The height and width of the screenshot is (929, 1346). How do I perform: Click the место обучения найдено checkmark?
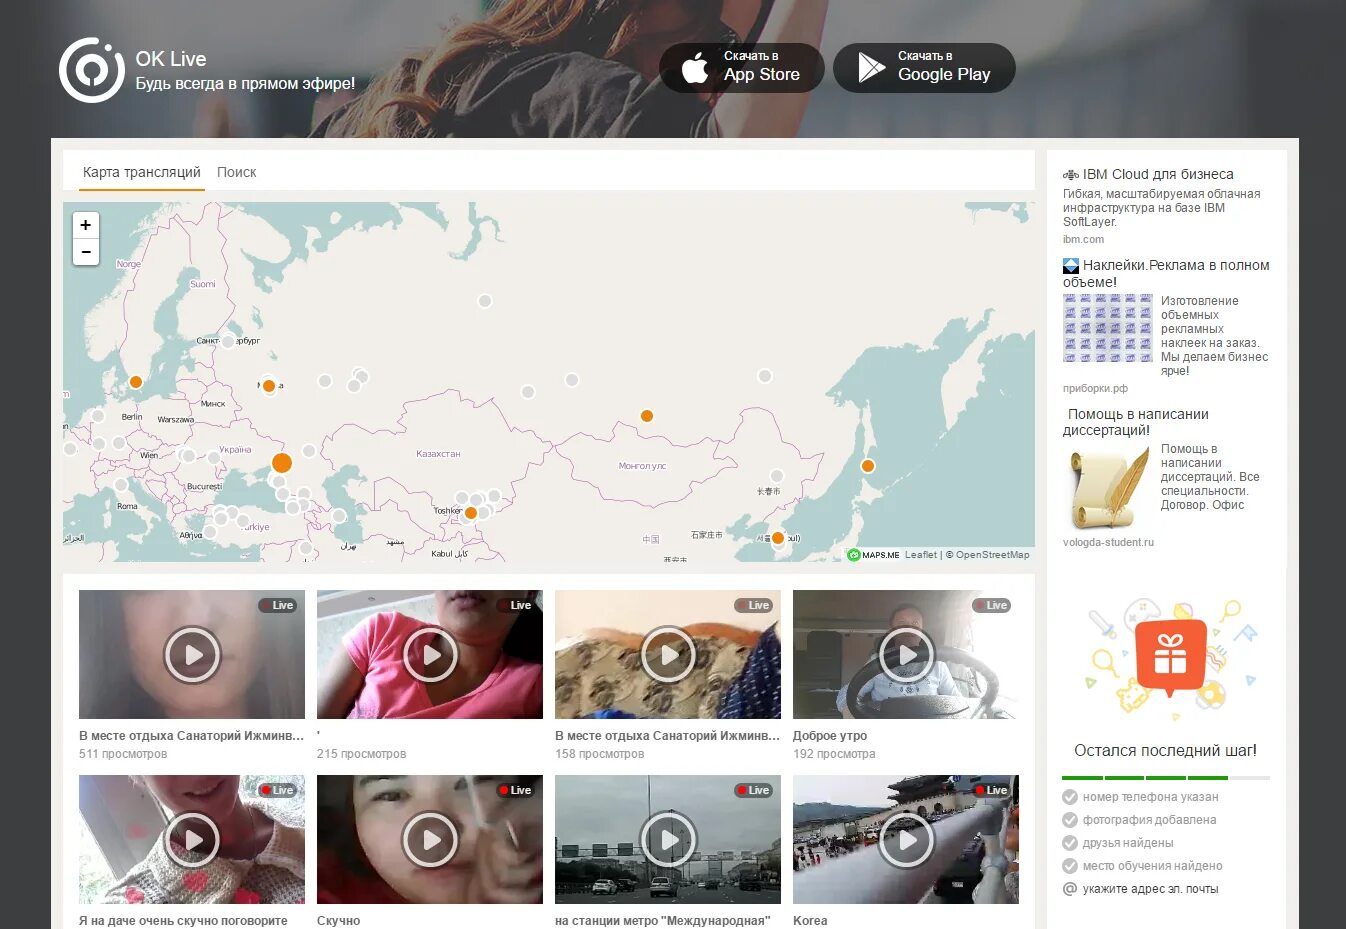coord(1070,866)
